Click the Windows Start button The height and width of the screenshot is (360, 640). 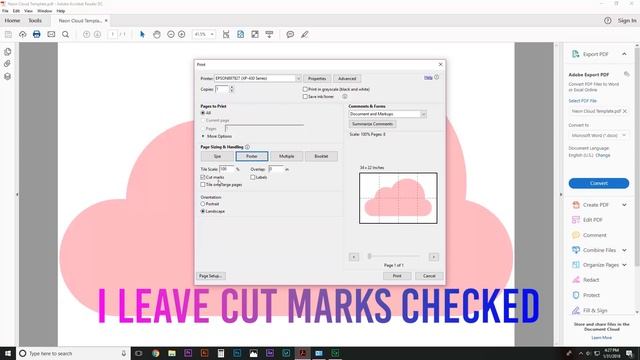[x=7, y=353]
